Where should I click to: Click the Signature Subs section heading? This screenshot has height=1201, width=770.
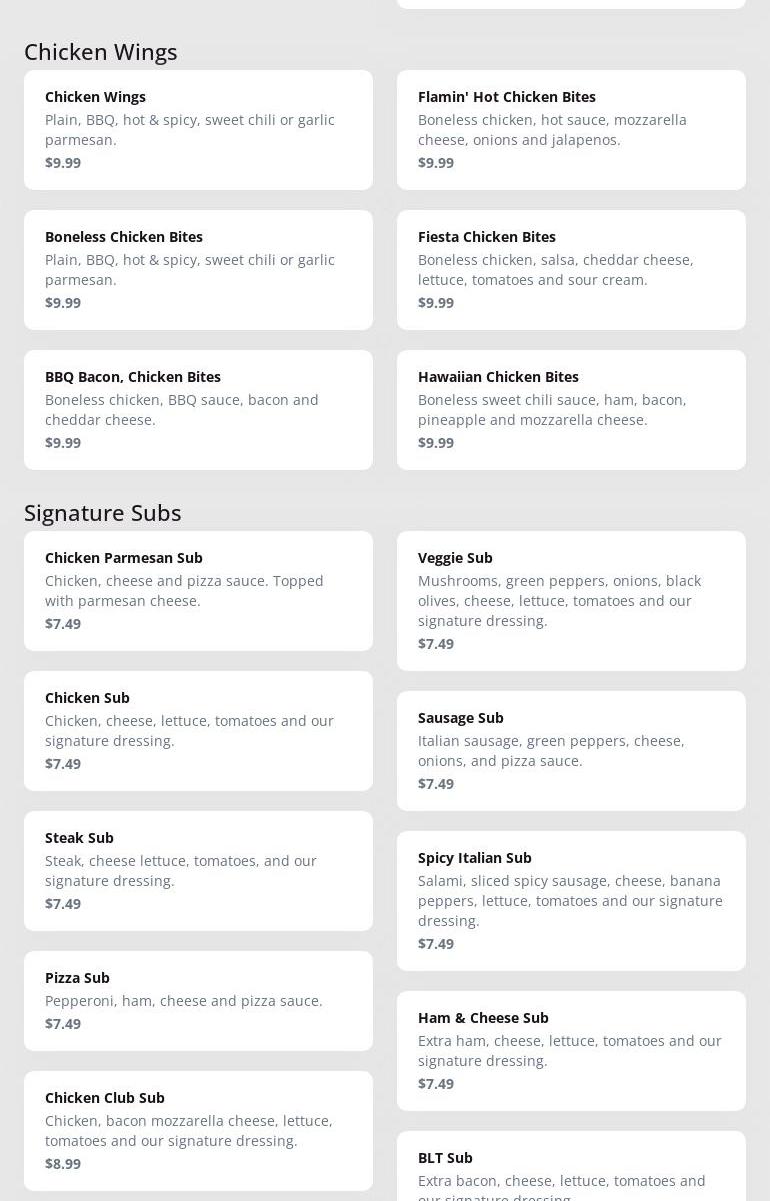pos(103,512)
